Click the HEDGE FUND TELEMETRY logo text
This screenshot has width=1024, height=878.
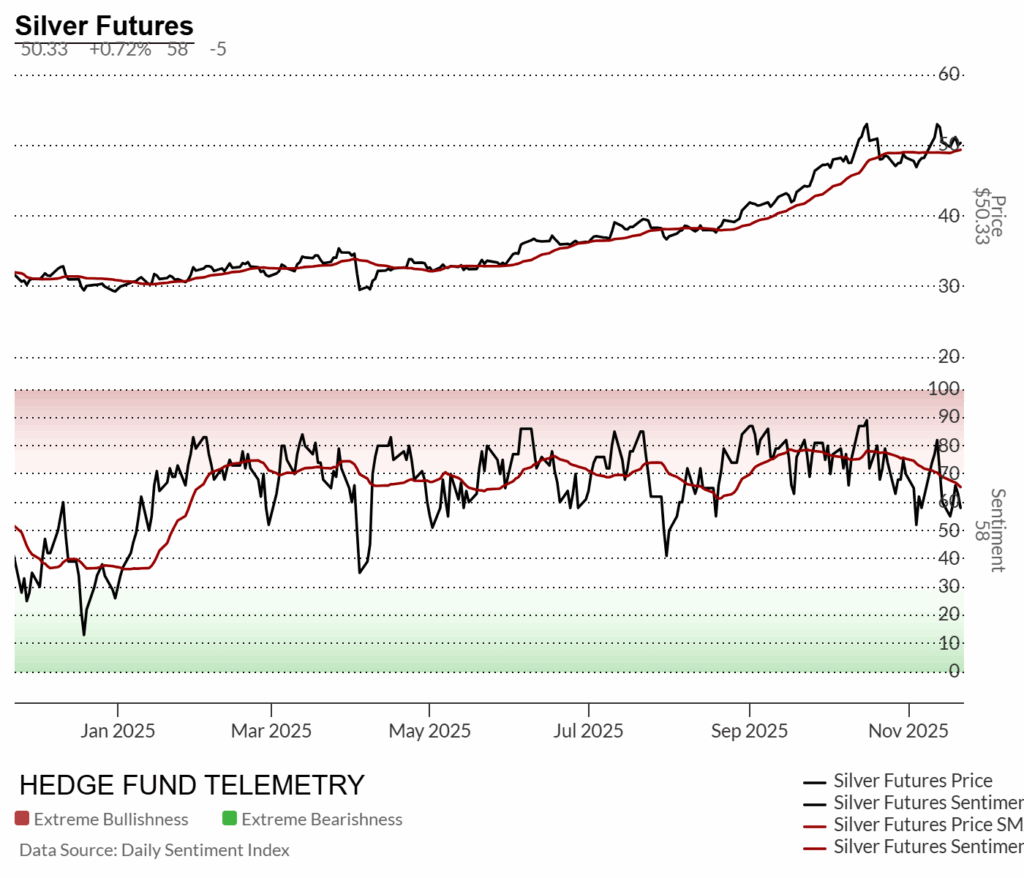tap(192, 785)
